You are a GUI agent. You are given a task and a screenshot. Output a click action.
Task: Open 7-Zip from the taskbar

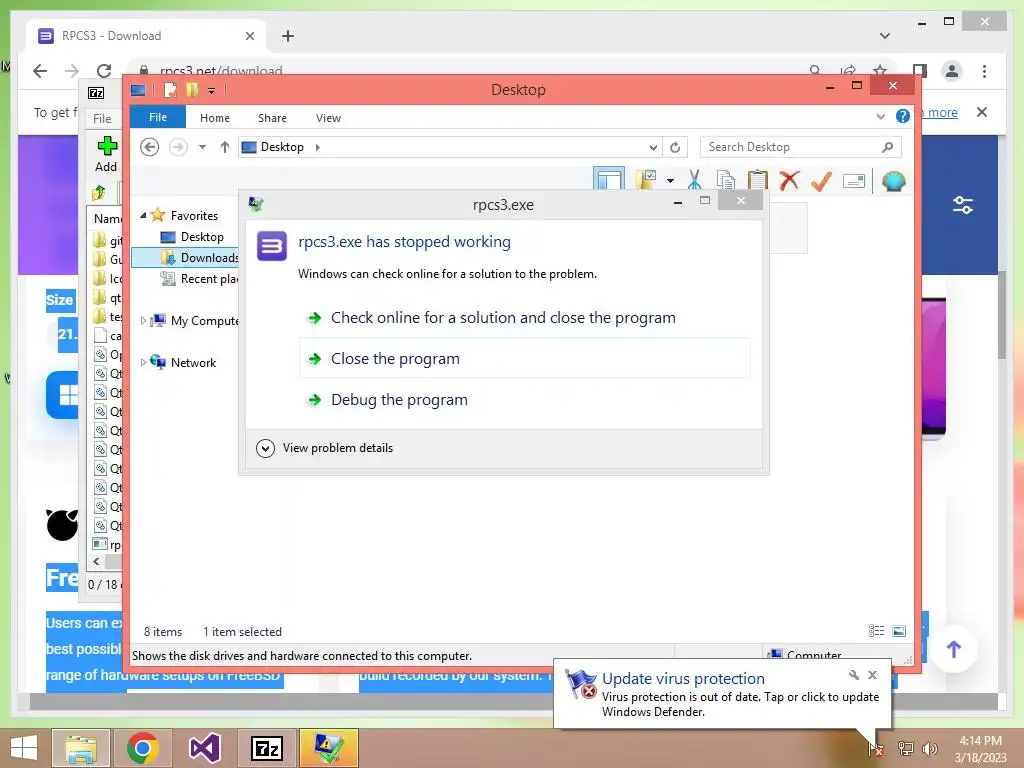click(266, 748)
